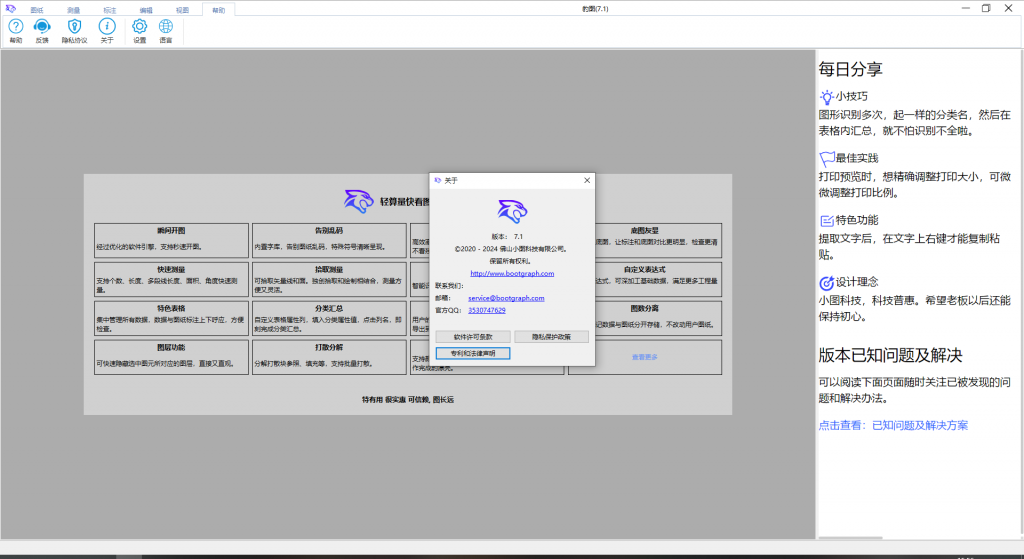Click the 告别乱码 feature card

[x=329, y=240]
